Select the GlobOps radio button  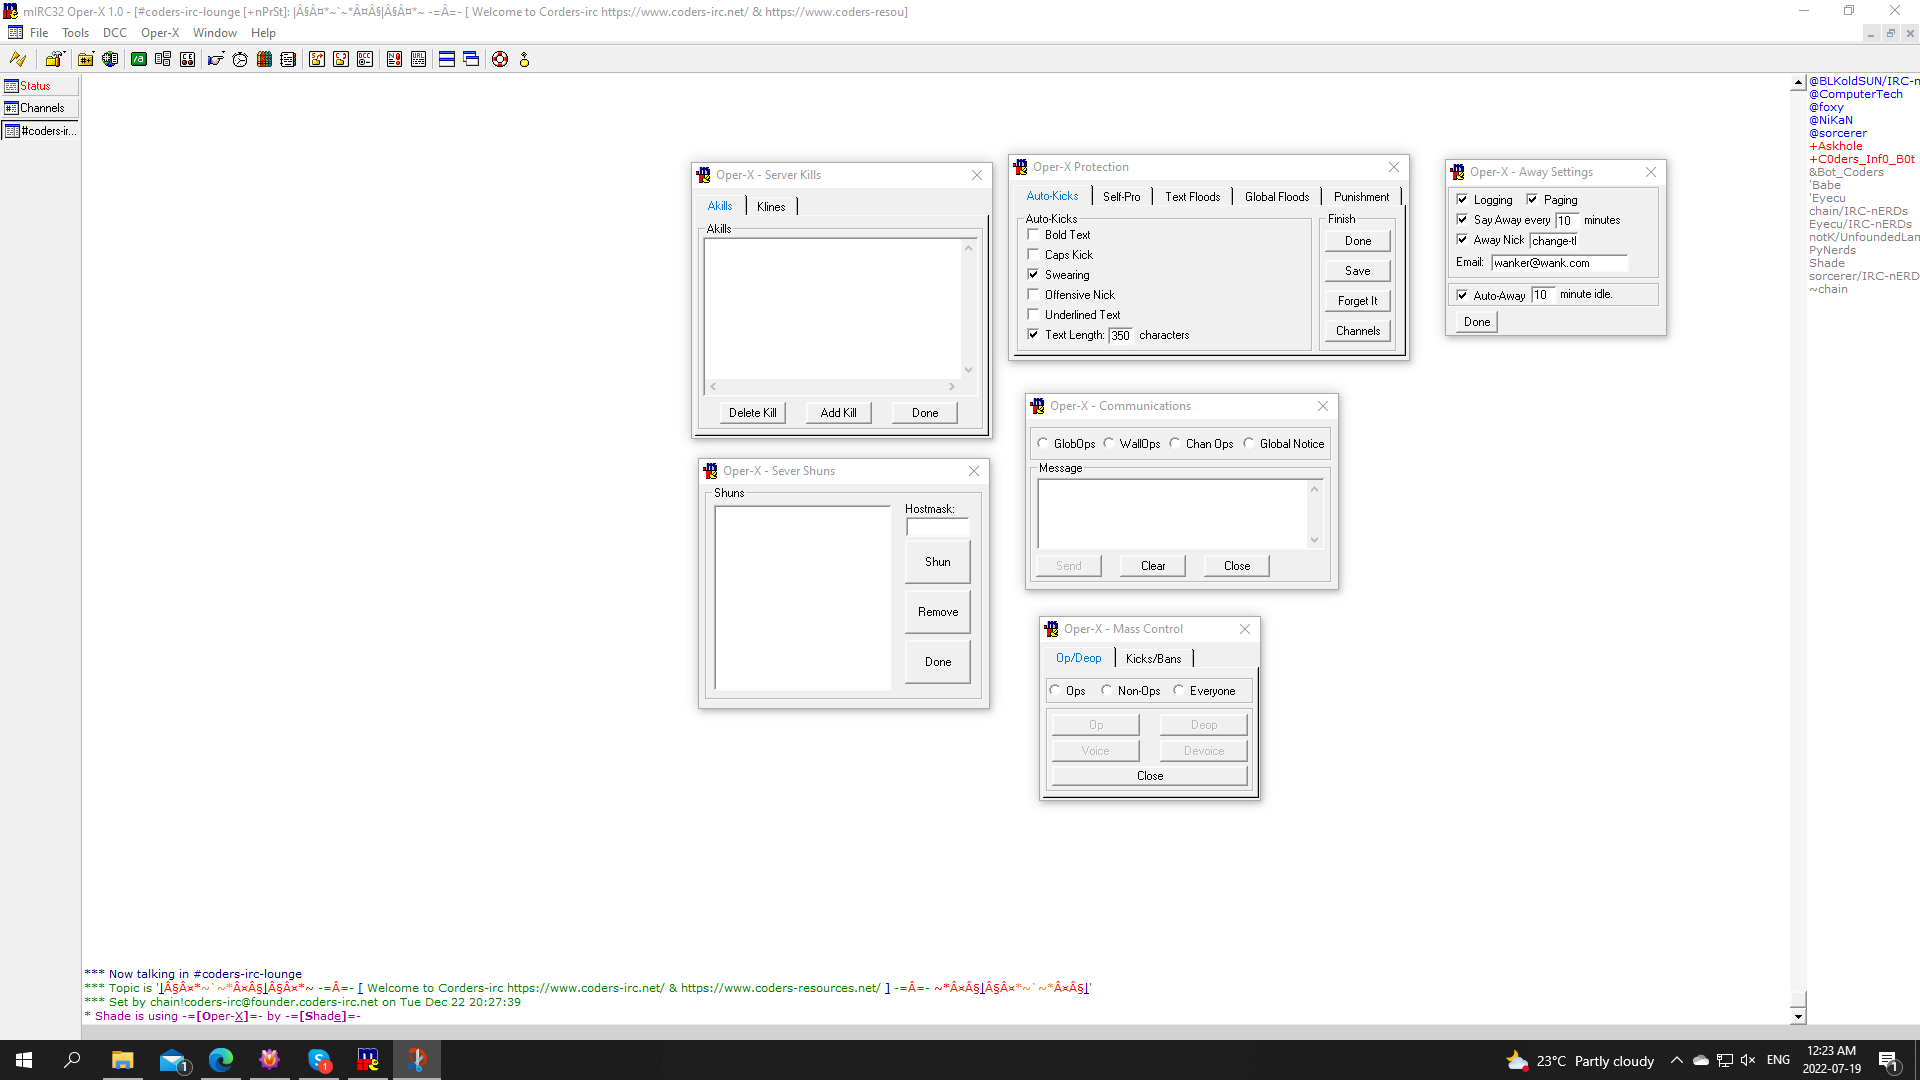point(1043,443)
